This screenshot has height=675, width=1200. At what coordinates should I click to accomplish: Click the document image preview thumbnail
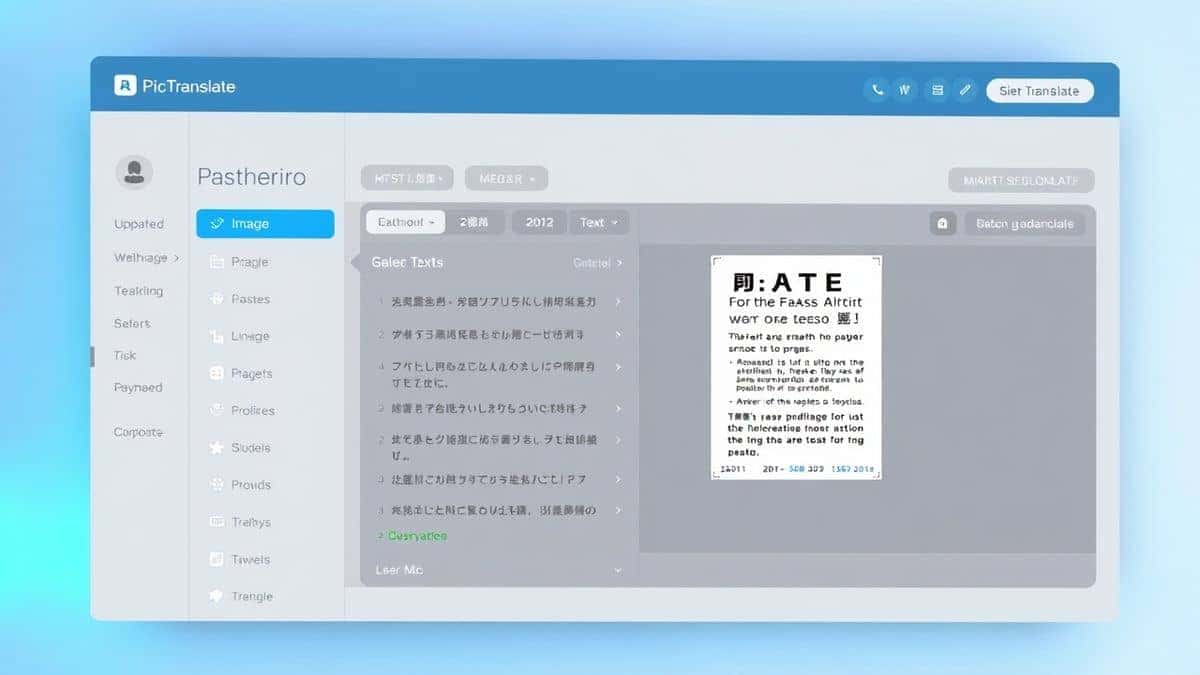click(x=796, y=367)
